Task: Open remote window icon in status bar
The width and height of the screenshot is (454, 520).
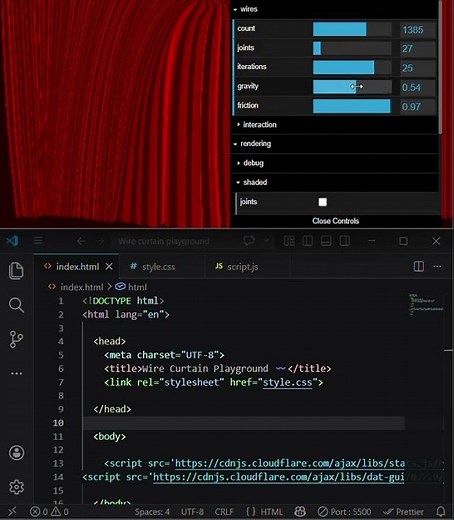Action: pos(12,511)
